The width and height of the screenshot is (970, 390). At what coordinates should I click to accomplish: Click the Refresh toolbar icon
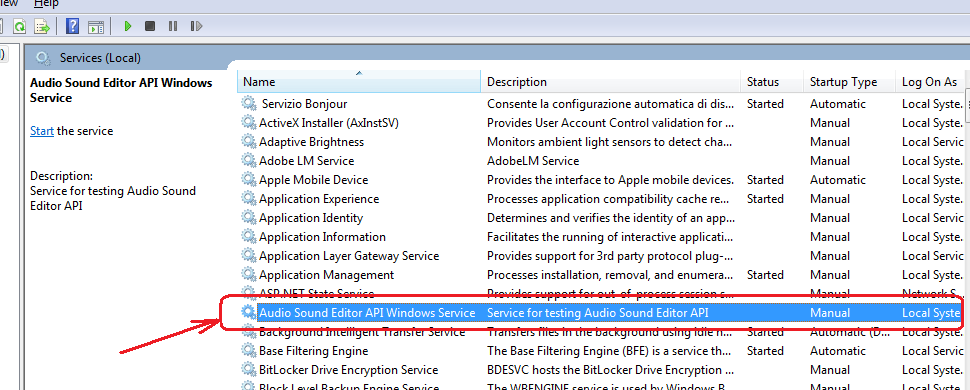(20, 26)
